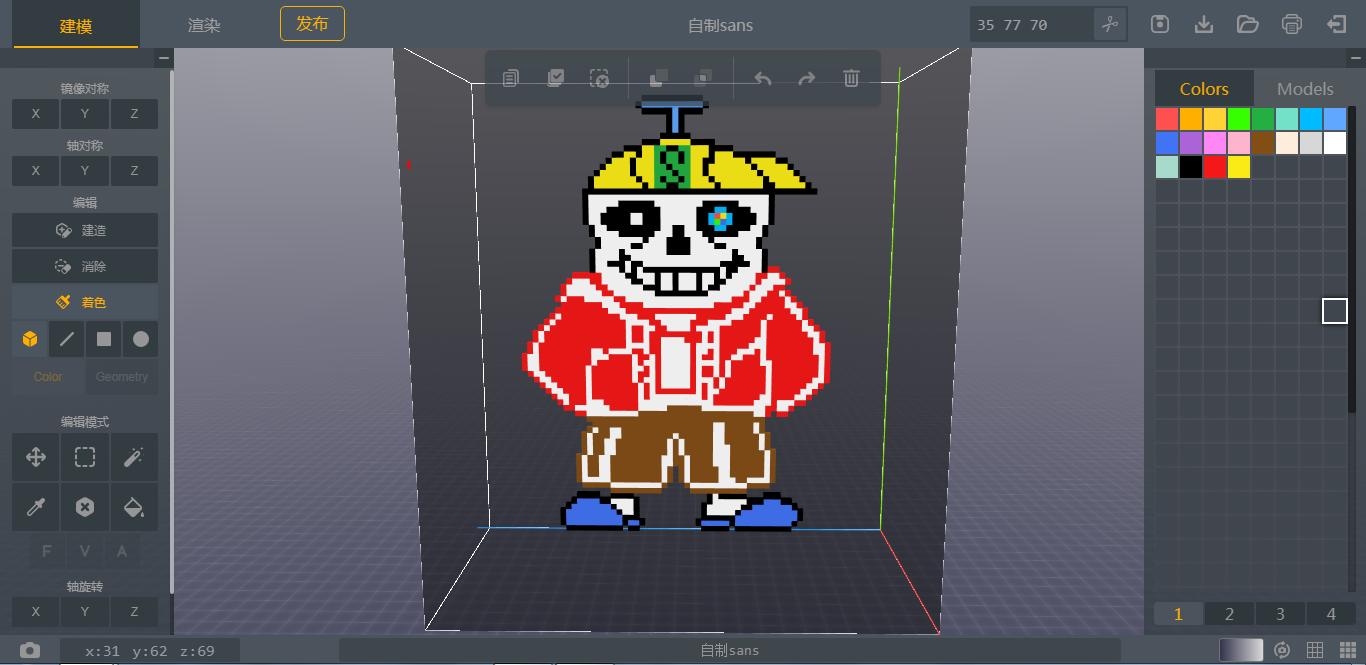Screen dimensions: 1366x665
Task: Pick the brown color swatch
Action: (x=1263, y=143)
